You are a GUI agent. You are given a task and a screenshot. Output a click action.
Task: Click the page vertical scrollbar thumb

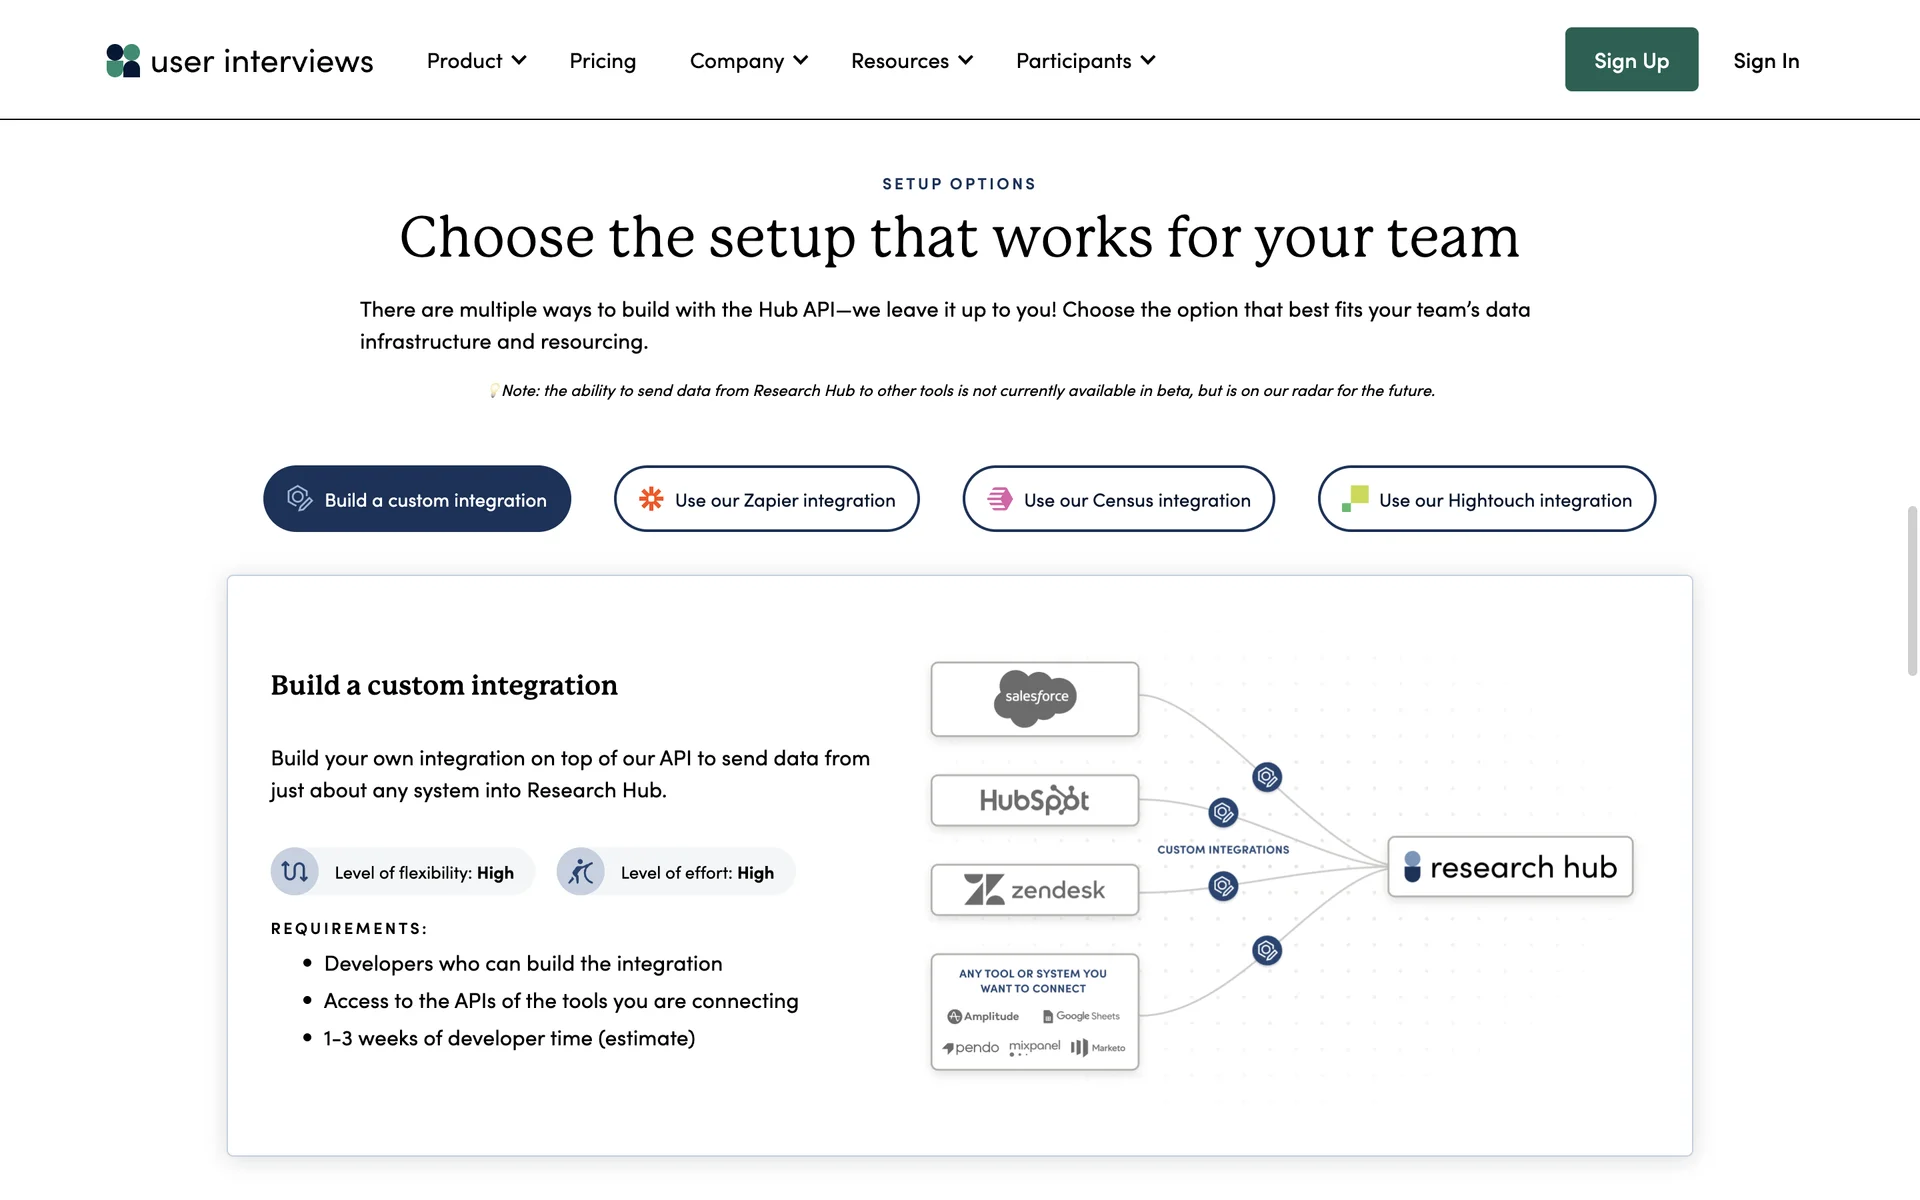point(1912,590)
